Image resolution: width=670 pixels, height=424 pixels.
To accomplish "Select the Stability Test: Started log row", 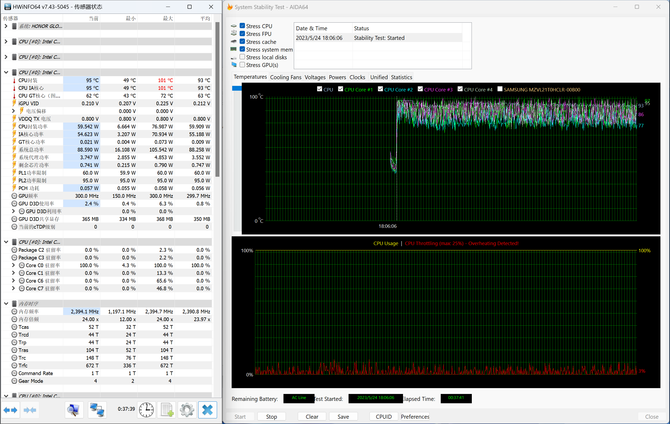I will tap(379, 38).
